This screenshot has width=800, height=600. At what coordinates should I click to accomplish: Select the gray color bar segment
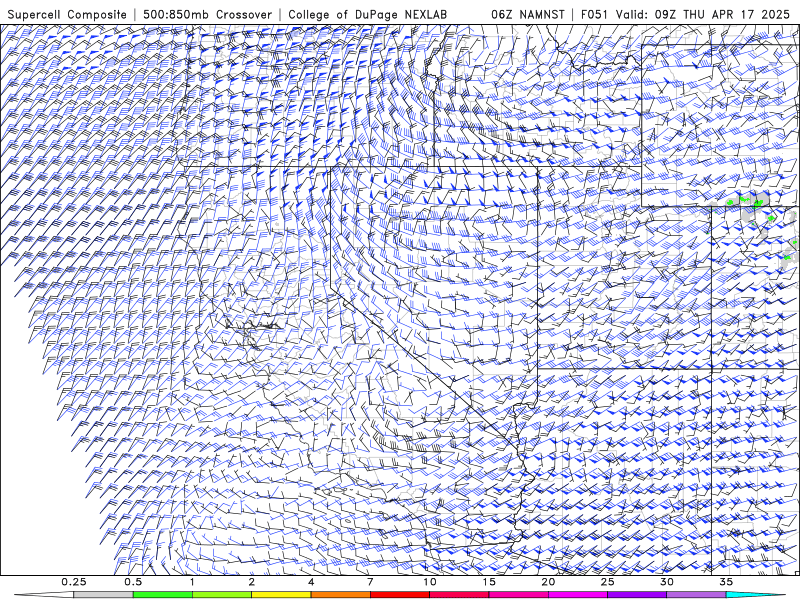click(103, 595)
